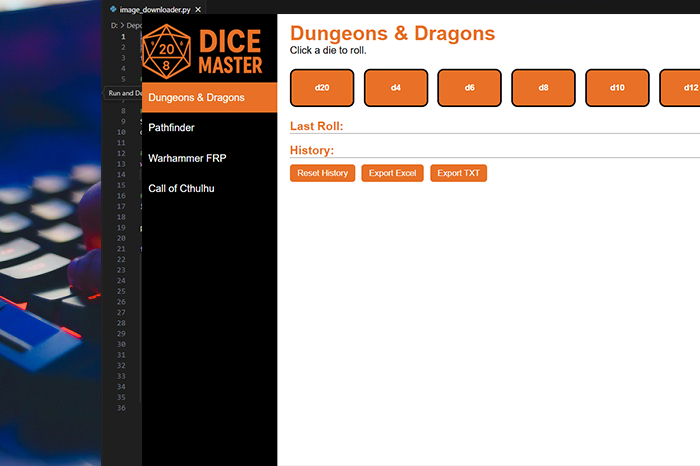The image size is (700, 466).
Task: Switch to image_downloader.py editor tab
Action: tap(155, 9)
